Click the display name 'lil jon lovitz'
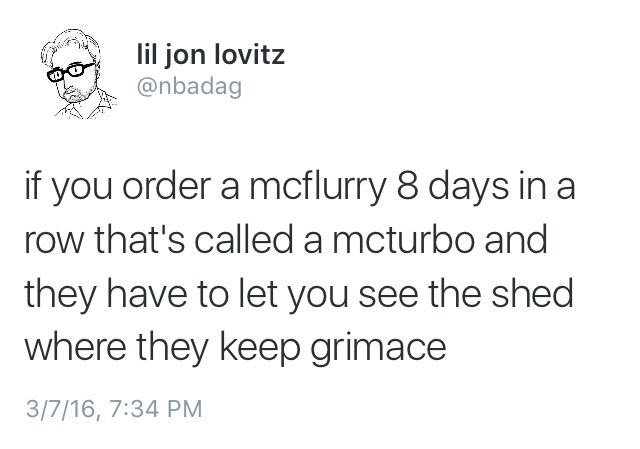 pos(208,55)
